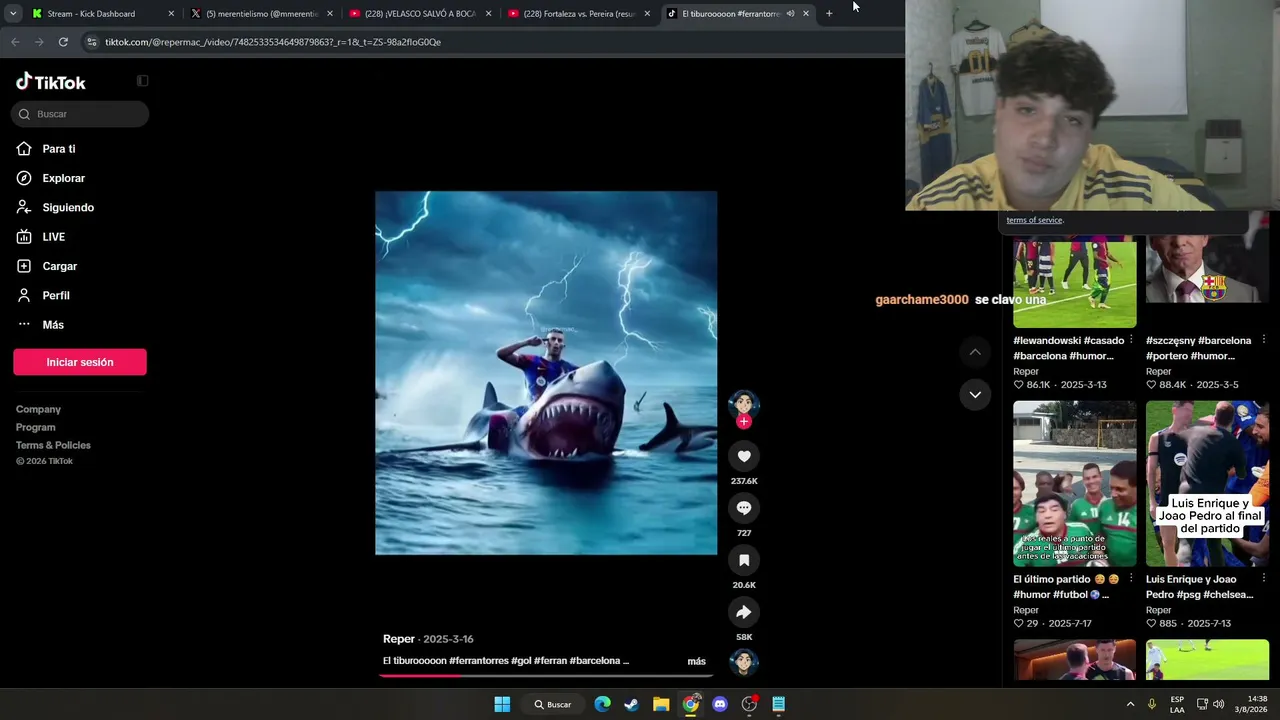Like the shark video with heart icon

click(744, 456)
